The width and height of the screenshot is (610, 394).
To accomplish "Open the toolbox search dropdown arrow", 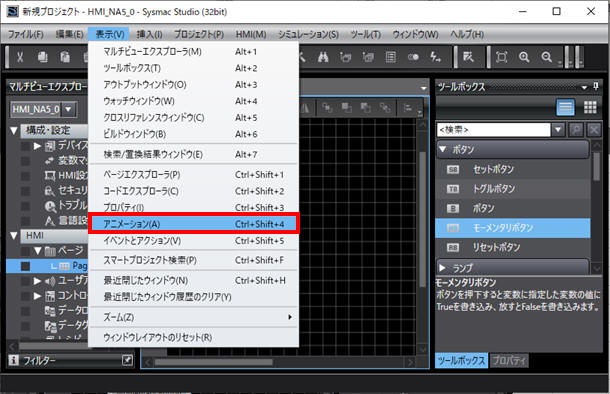I will (x=558, y=130).
